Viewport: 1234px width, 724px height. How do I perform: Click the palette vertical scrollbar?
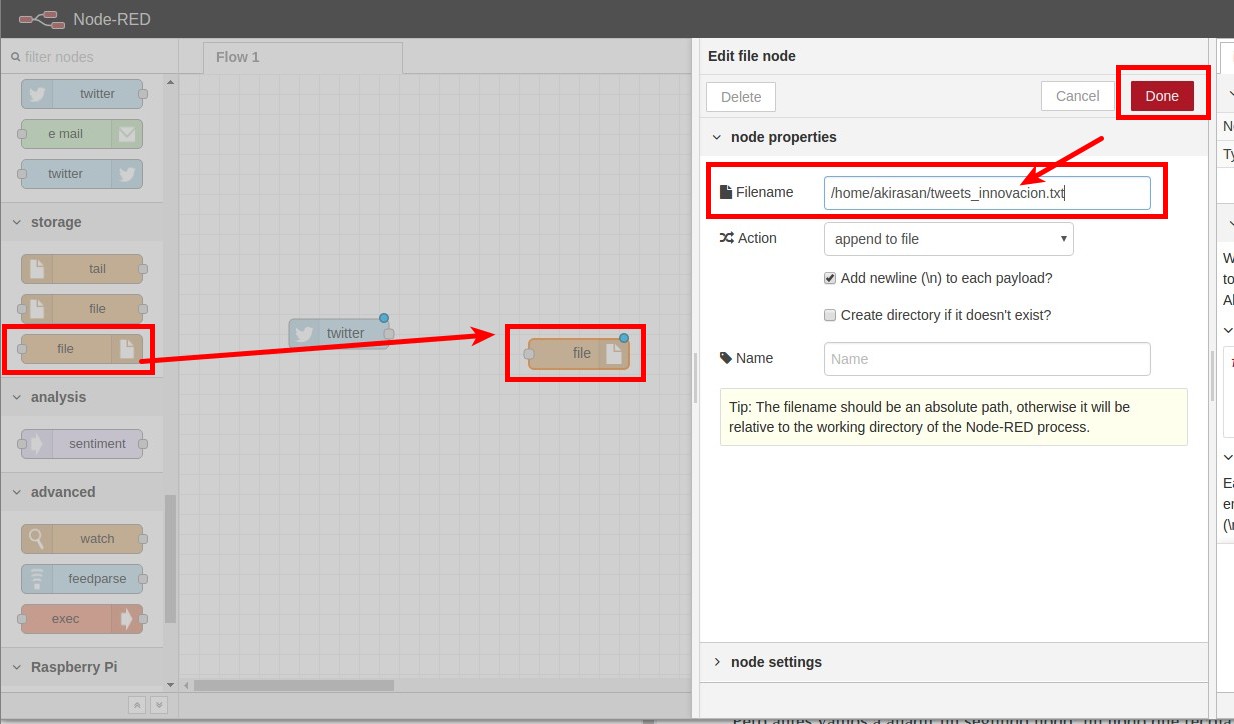click(x=170, y=558)
